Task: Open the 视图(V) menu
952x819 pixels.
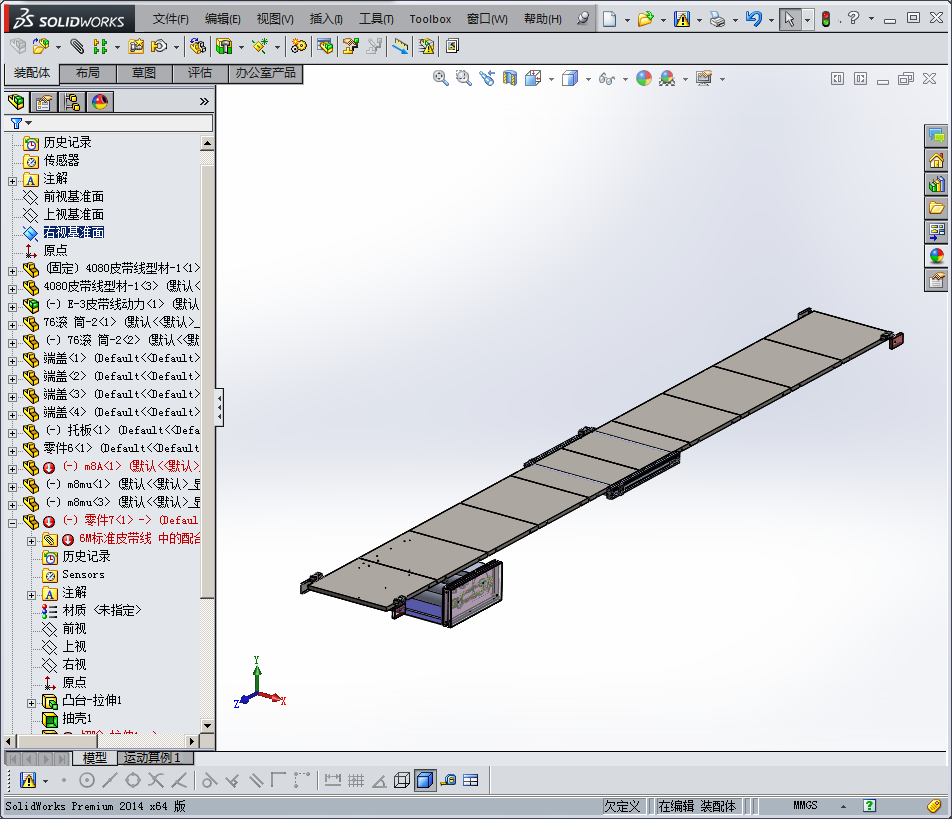Action: click(274, 19)
